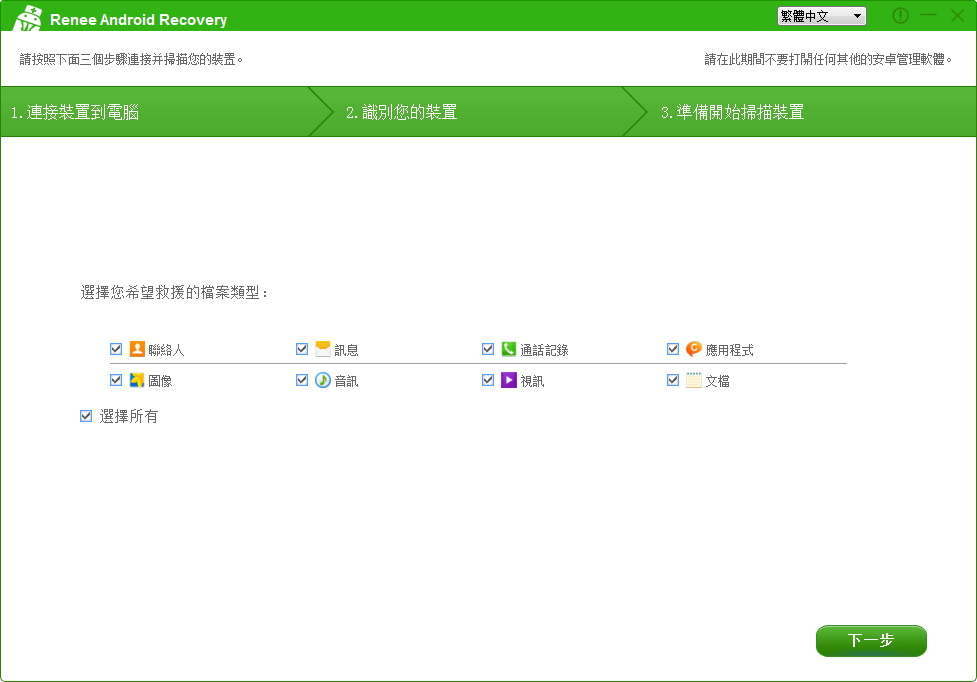
Task: Click the Renee Android Recovery title text
Action: [x=138, y=20]
